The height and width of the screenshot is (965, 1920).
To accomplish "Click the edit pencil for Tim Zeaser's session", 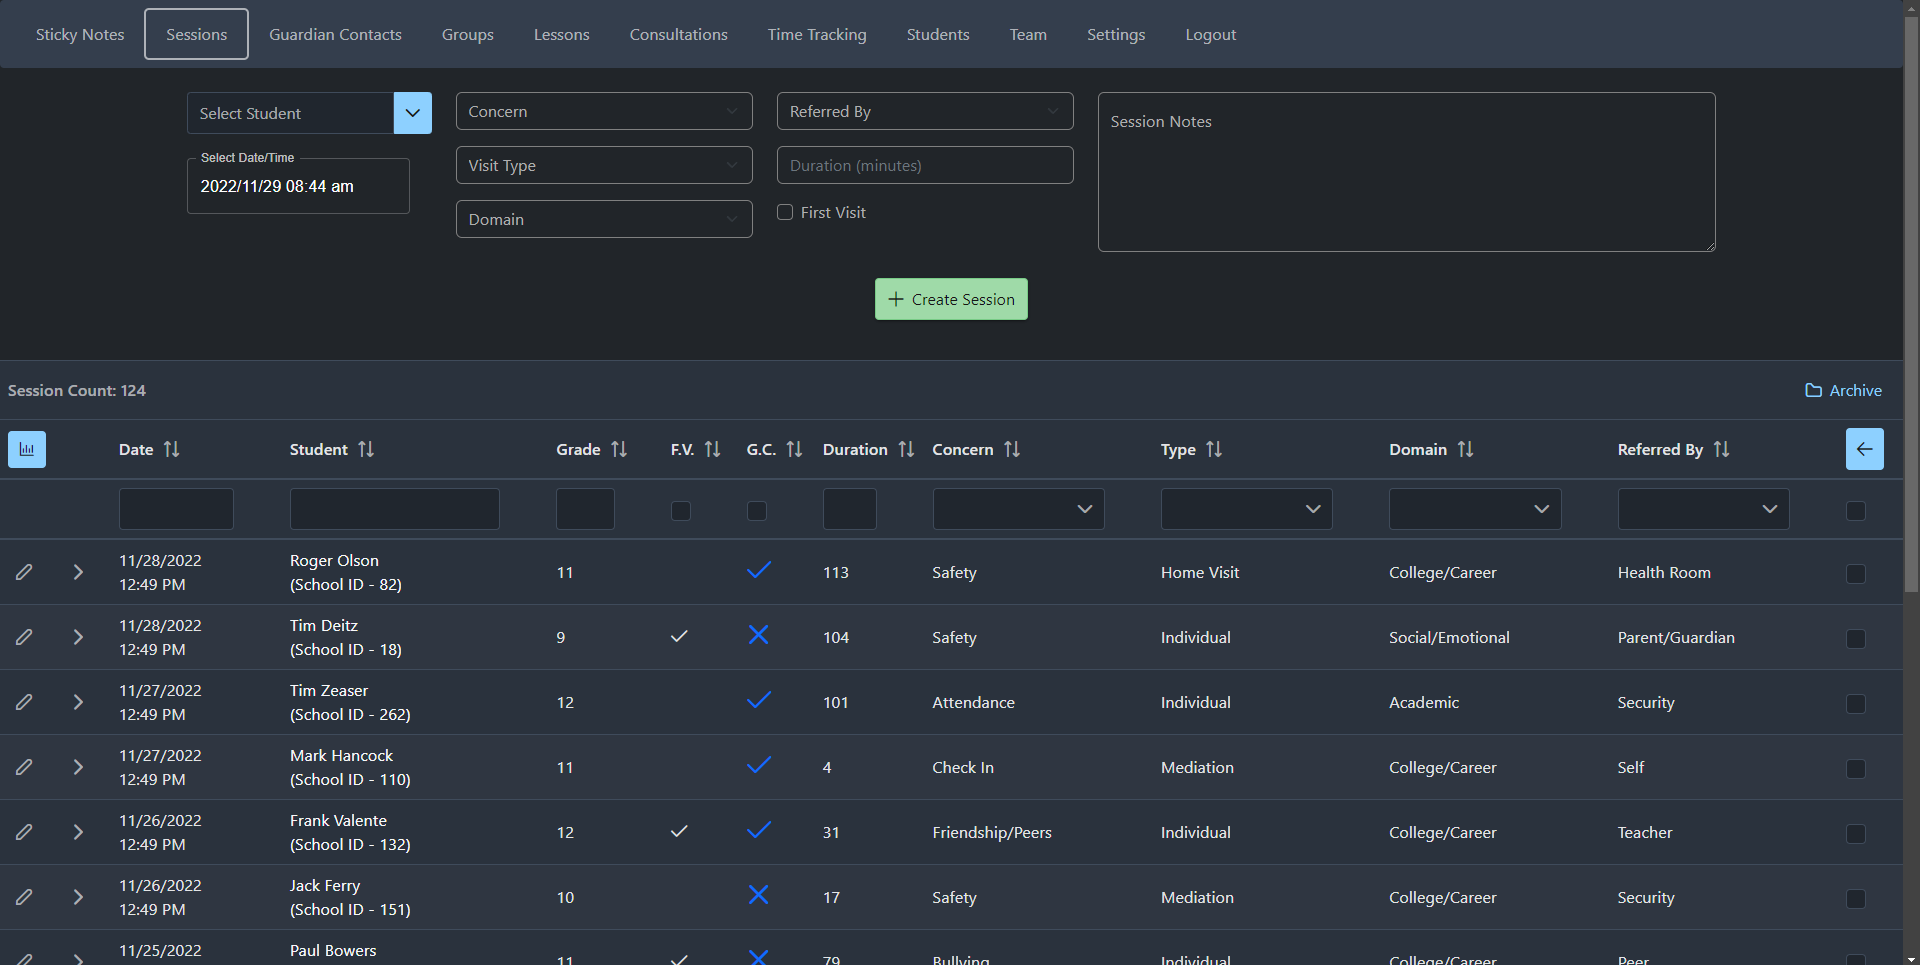I will click(x=24, y=702).
